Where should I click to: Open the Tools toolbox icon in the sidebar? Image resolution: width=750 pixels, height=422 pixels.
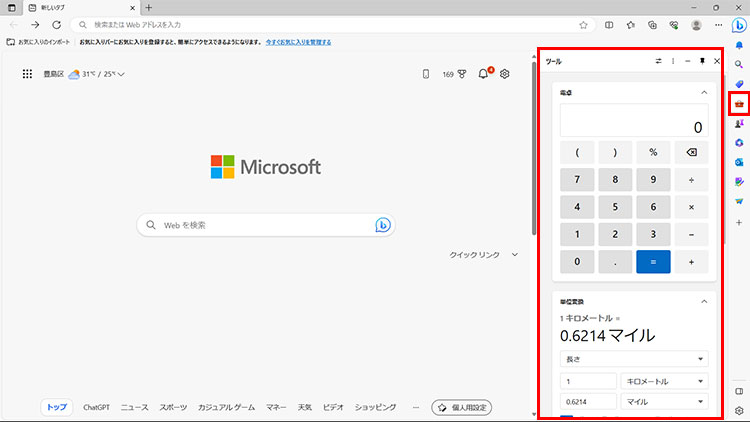(739, 104)
